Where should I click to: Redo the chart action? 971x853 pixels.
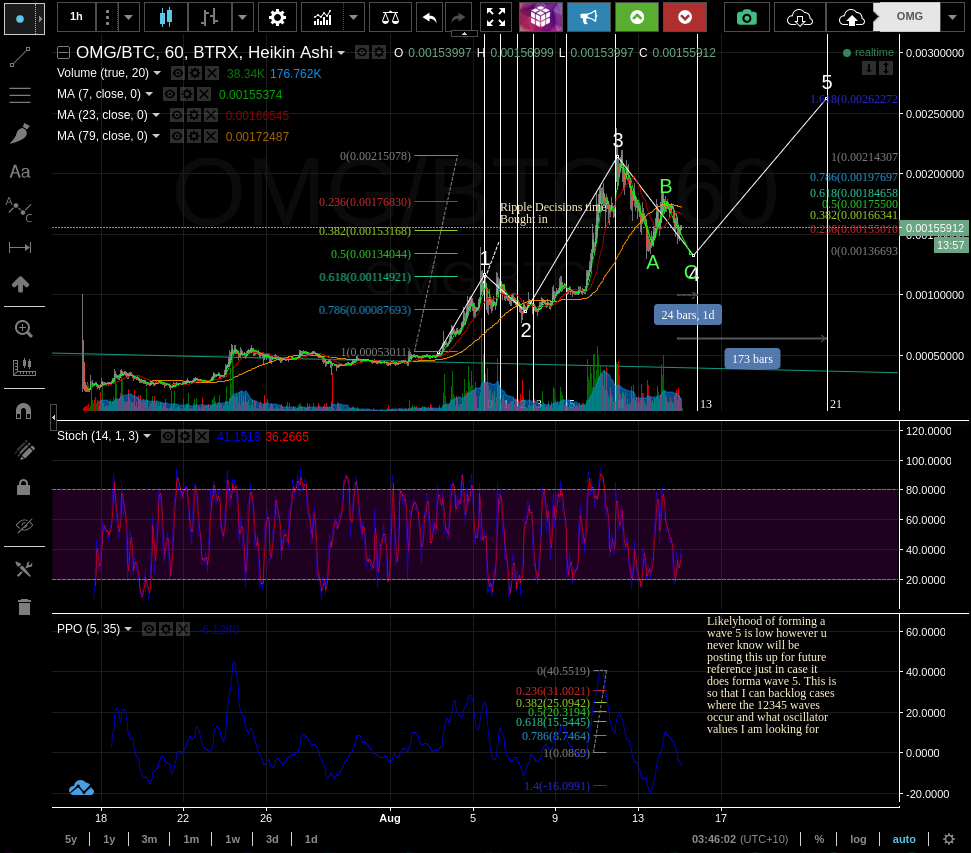tap(458, 17)
